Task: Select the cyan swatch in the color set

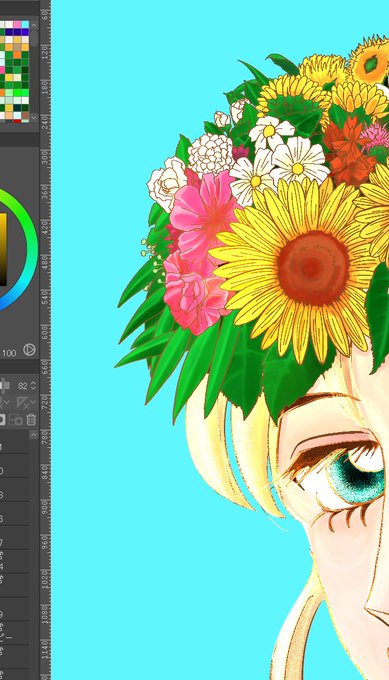Action: point(25,24)
